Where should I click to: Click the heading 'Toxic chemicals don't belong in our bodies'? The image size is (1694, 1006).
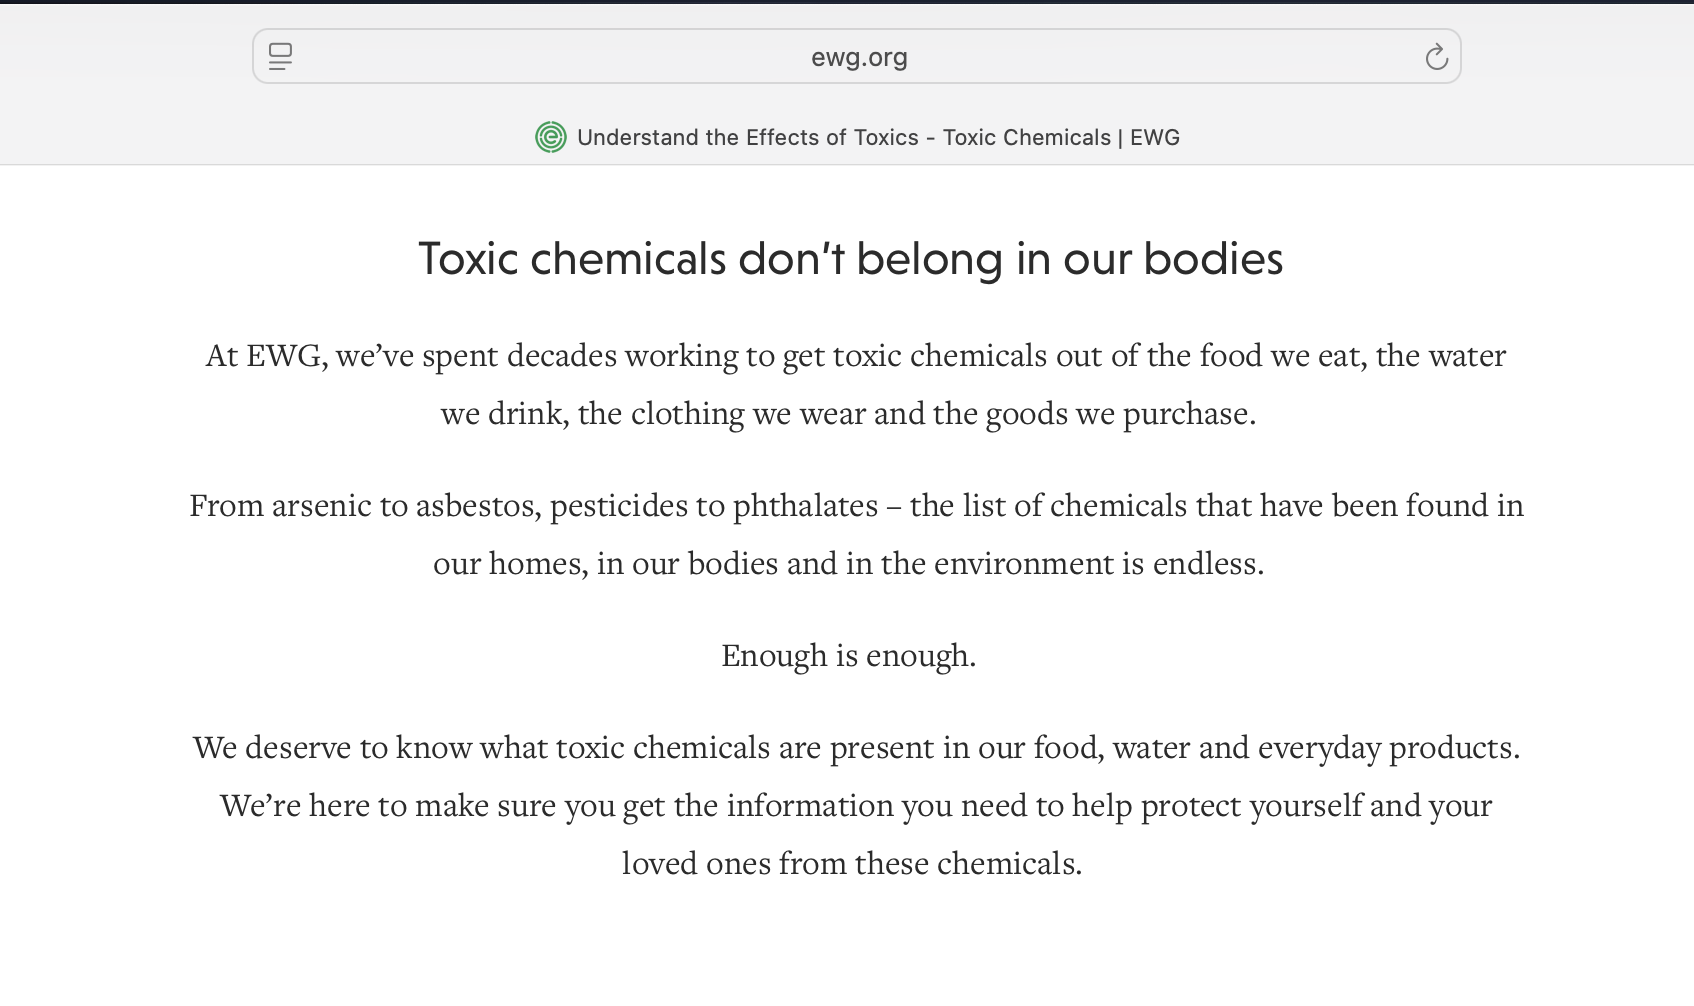[851, 259]
